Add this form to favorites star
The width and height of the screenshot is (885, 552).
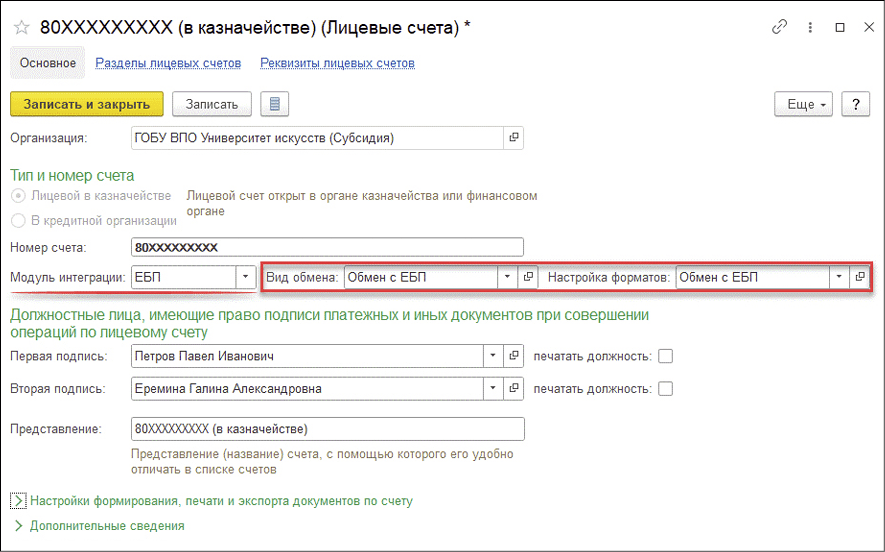pos(20,28)
